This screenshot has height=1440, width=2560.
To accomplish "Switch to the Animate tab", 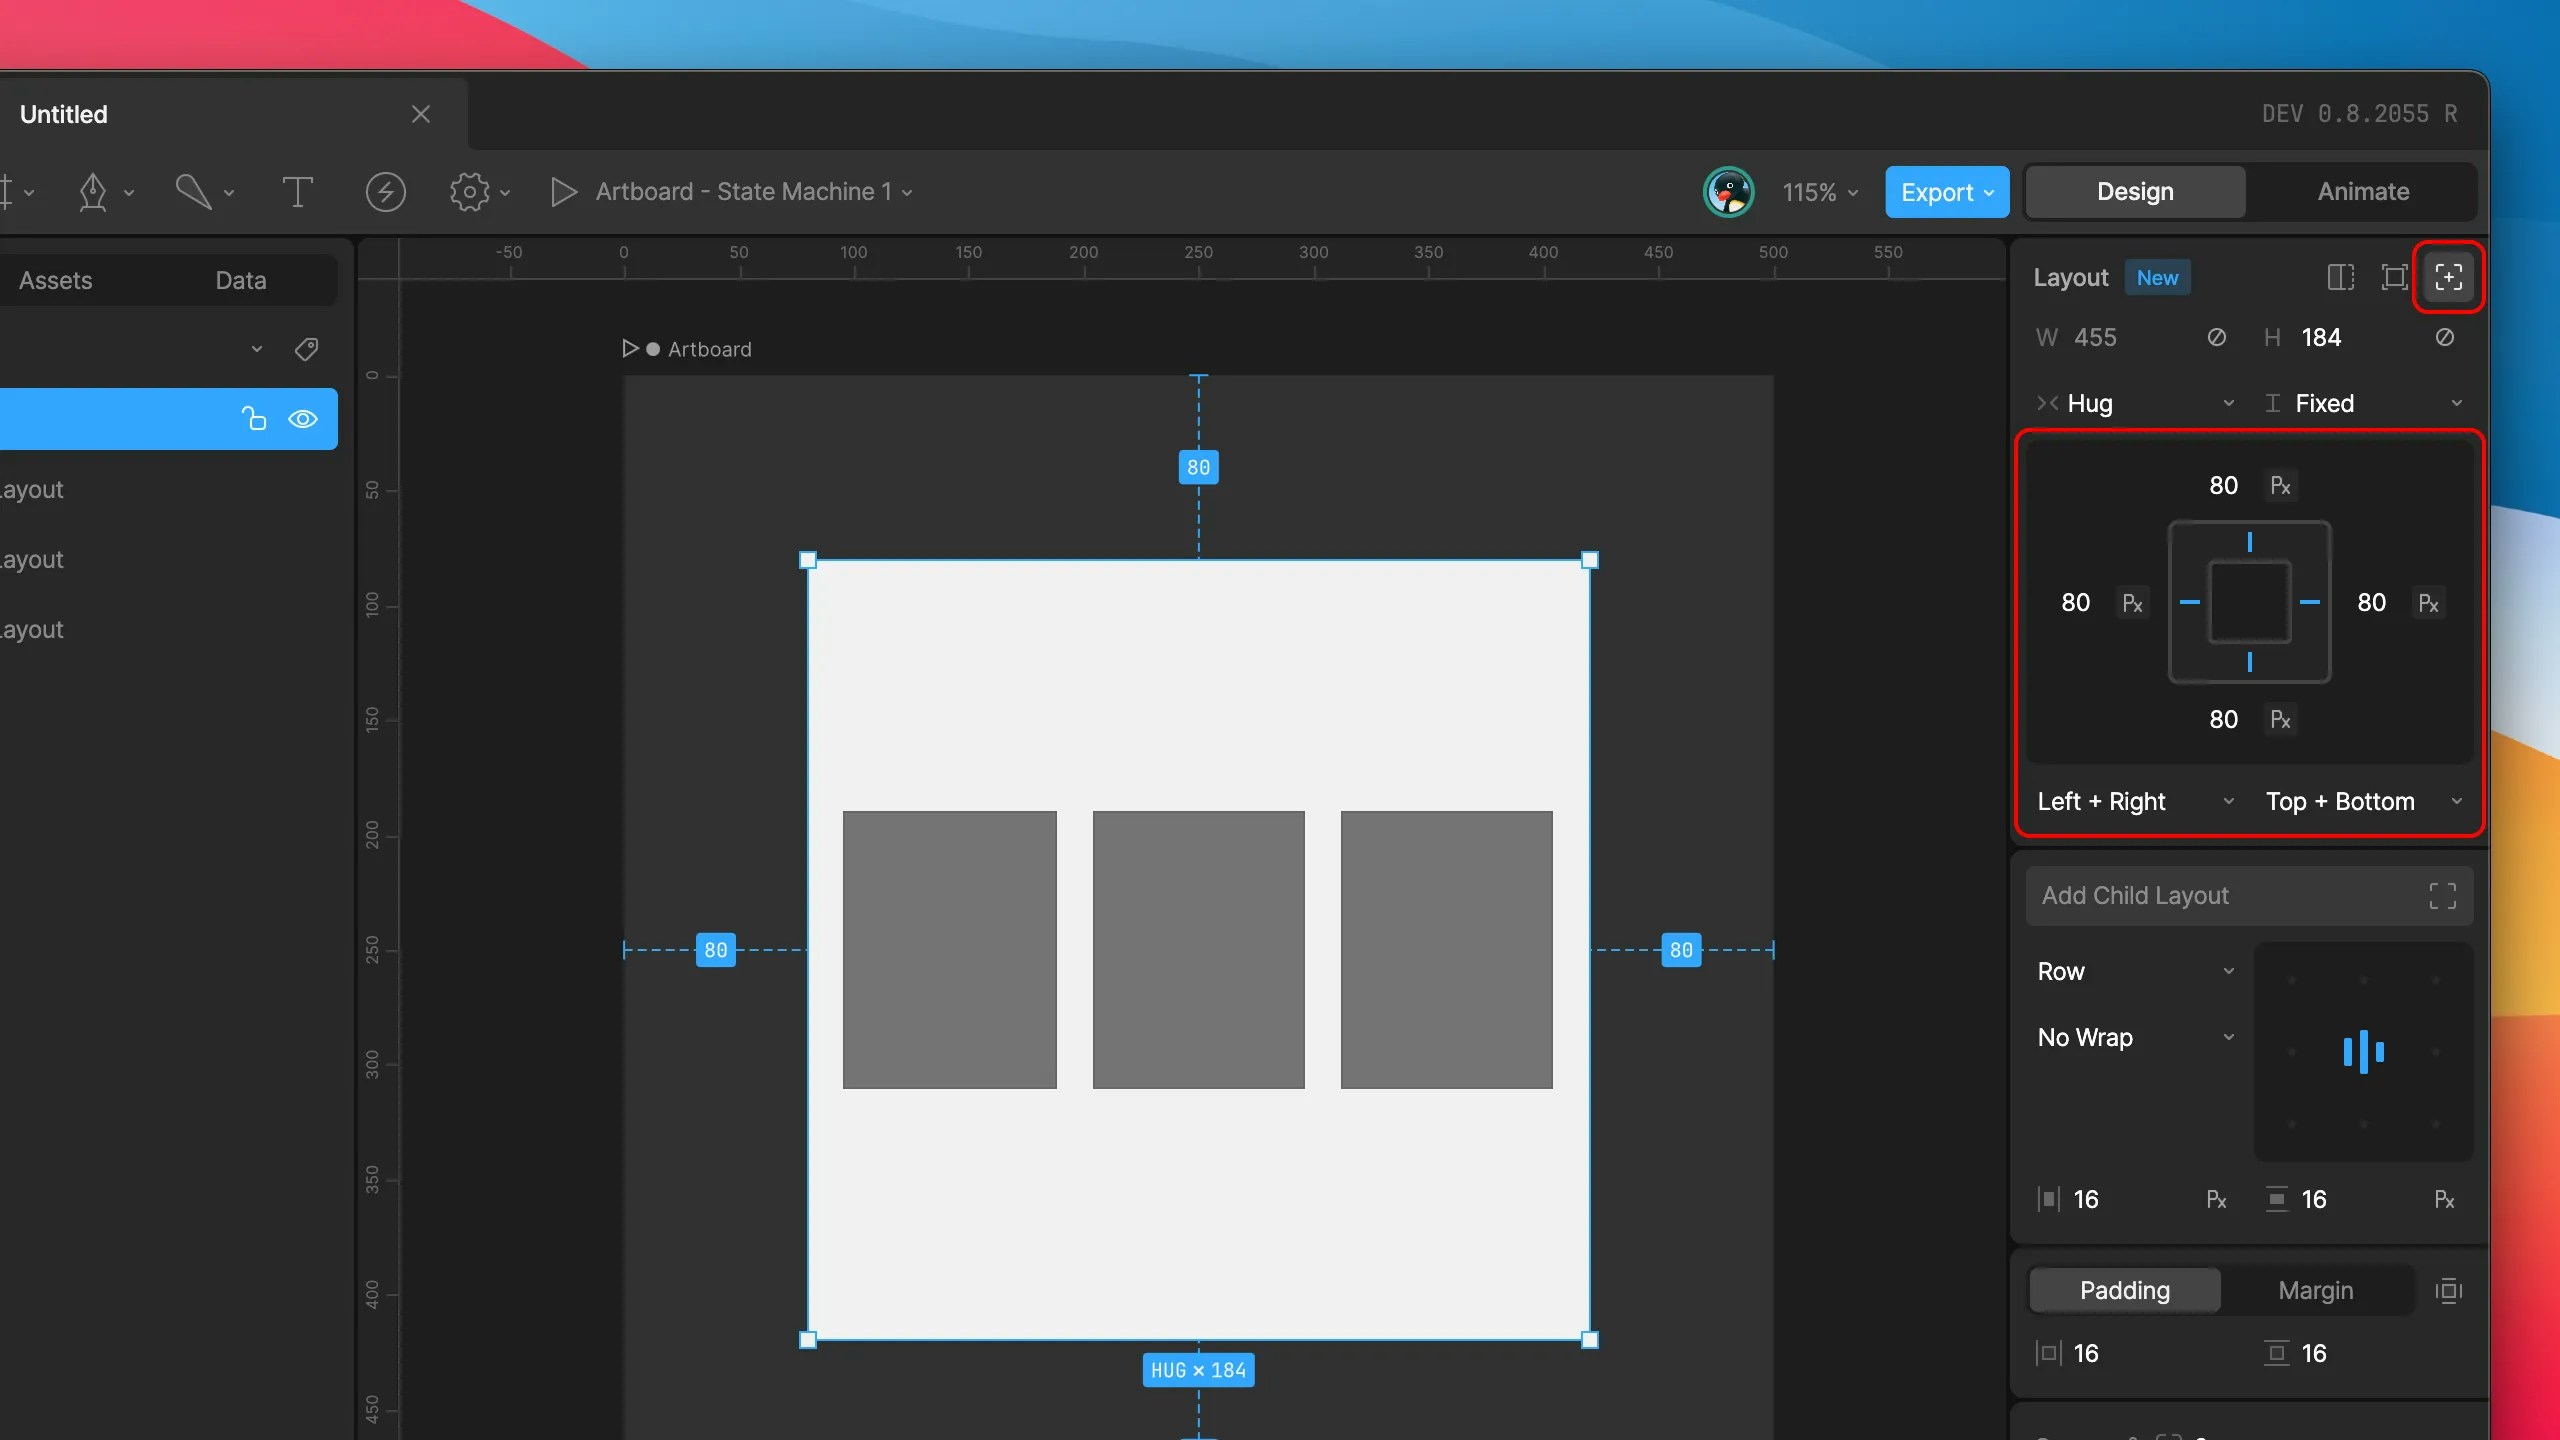I will (x=2362, y=192).
